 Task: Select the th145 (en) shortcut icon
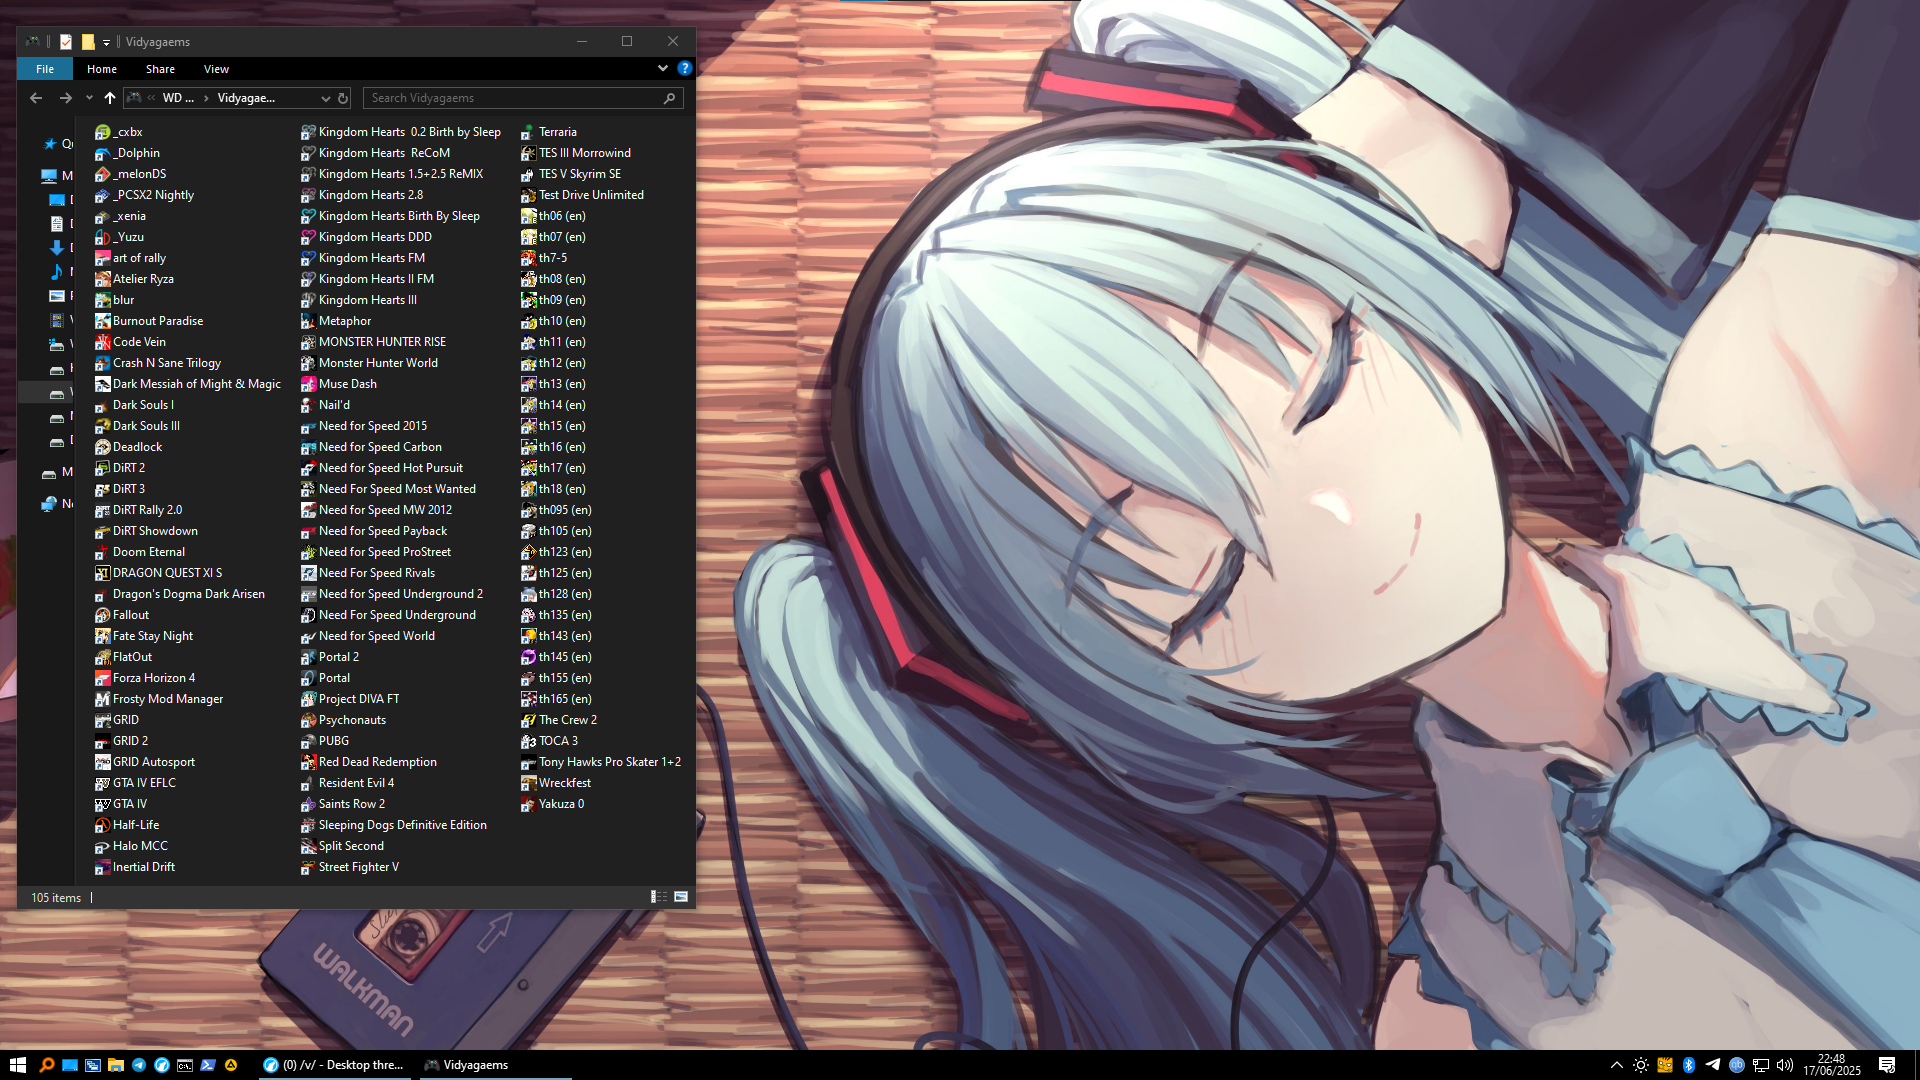528,657
